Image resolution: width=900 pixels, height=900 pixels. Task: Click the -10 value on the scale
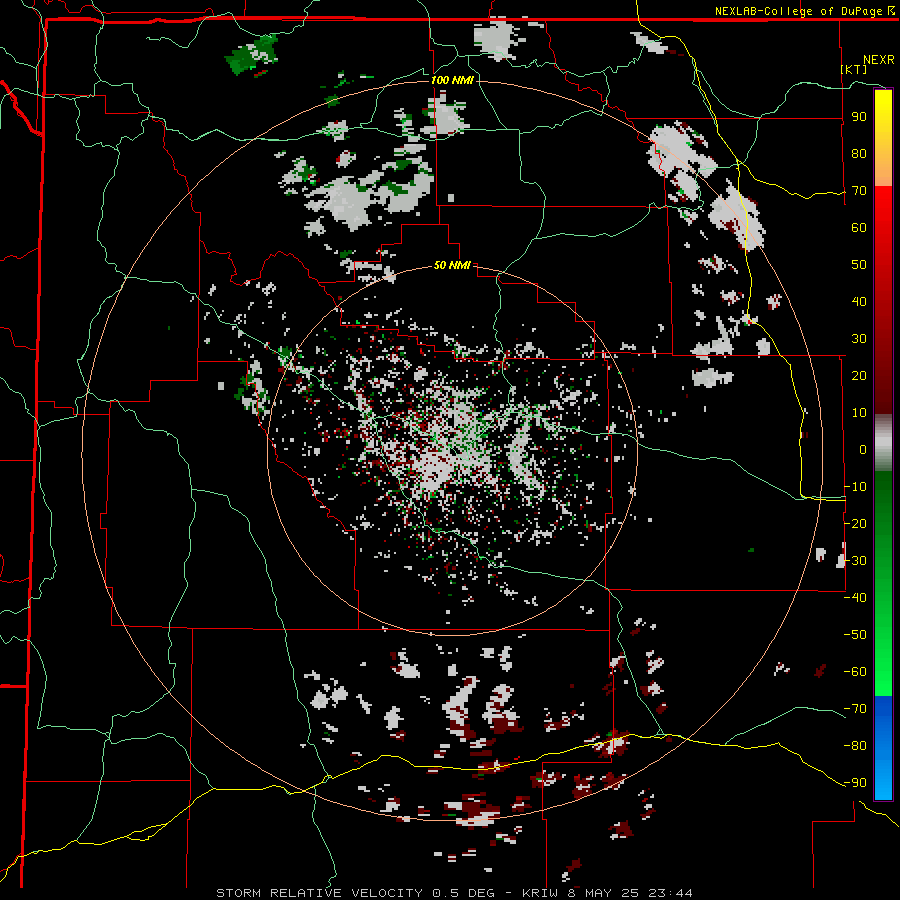click(x=855, y=487)
